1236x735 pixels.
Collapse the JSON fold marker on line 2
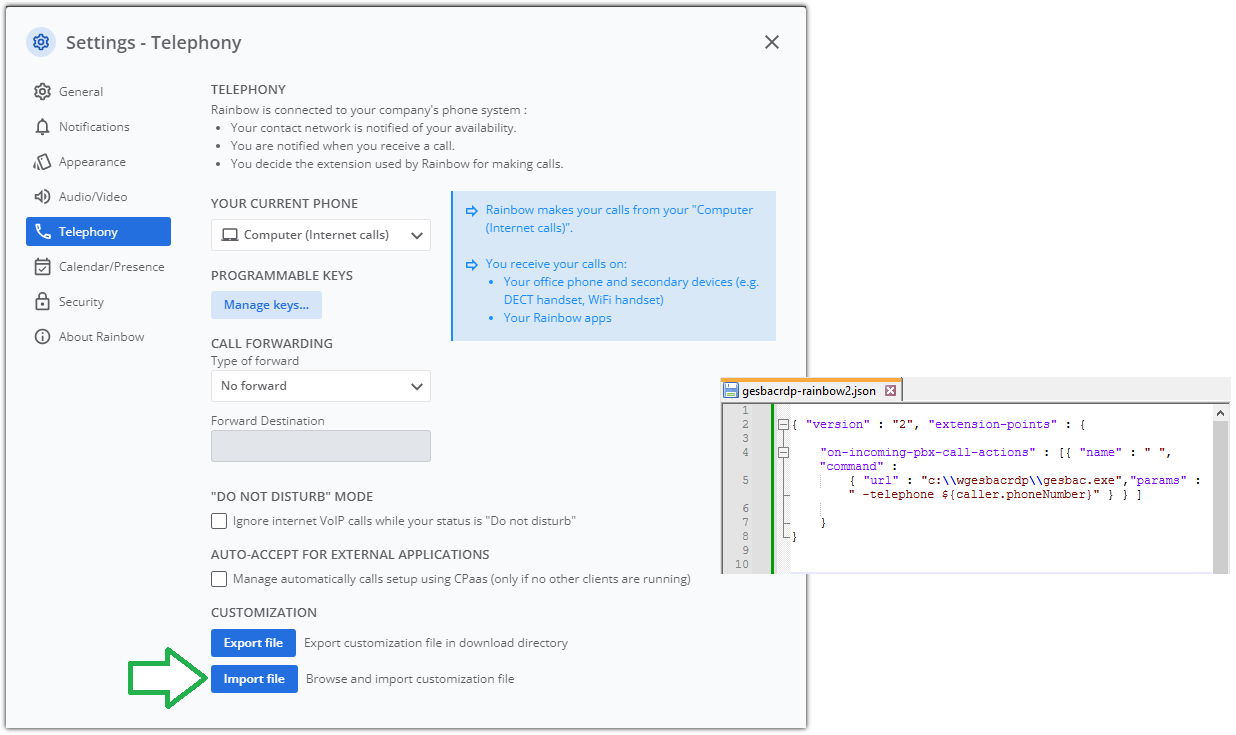click(782, 425)
